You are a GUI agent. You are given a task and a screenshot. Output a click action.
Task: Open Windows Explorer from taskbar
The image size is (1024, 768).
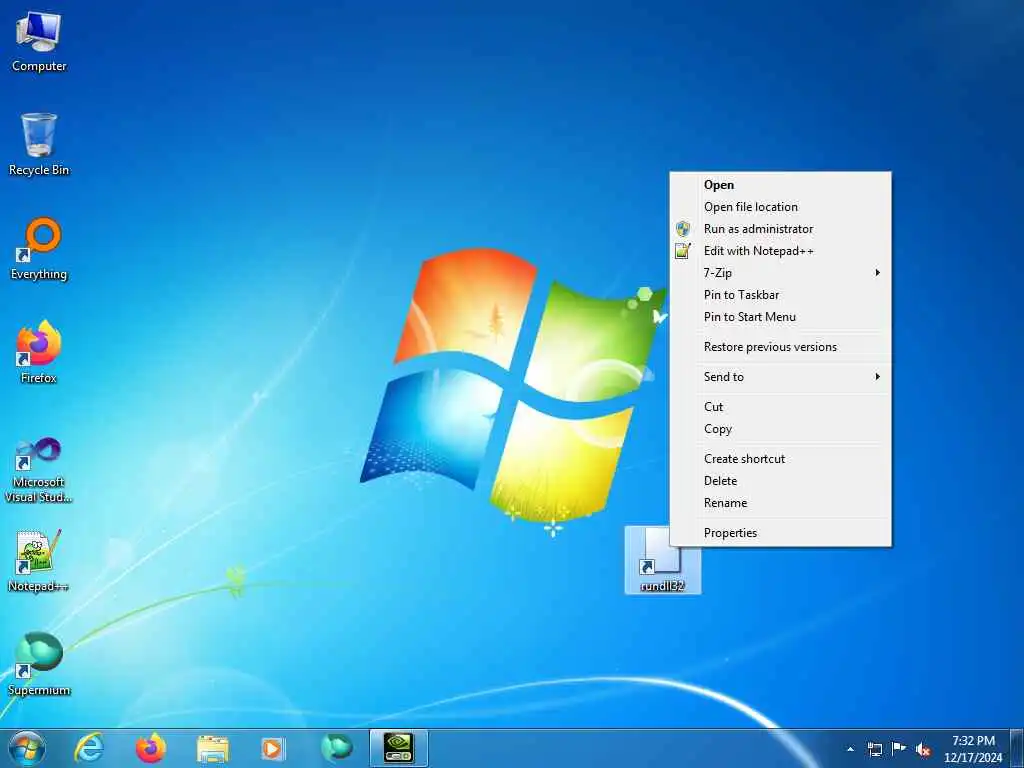[x=212, y=748]
